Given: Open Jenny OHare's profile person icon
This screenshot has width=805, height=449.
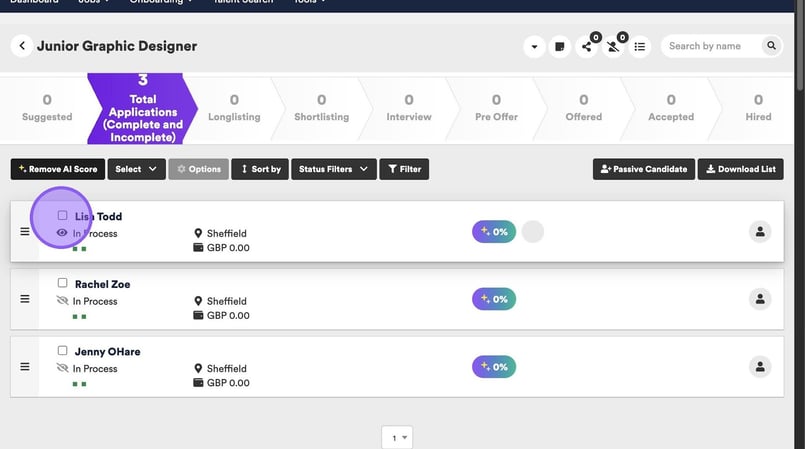Looking at the screenshot, I should pos(760,366).
